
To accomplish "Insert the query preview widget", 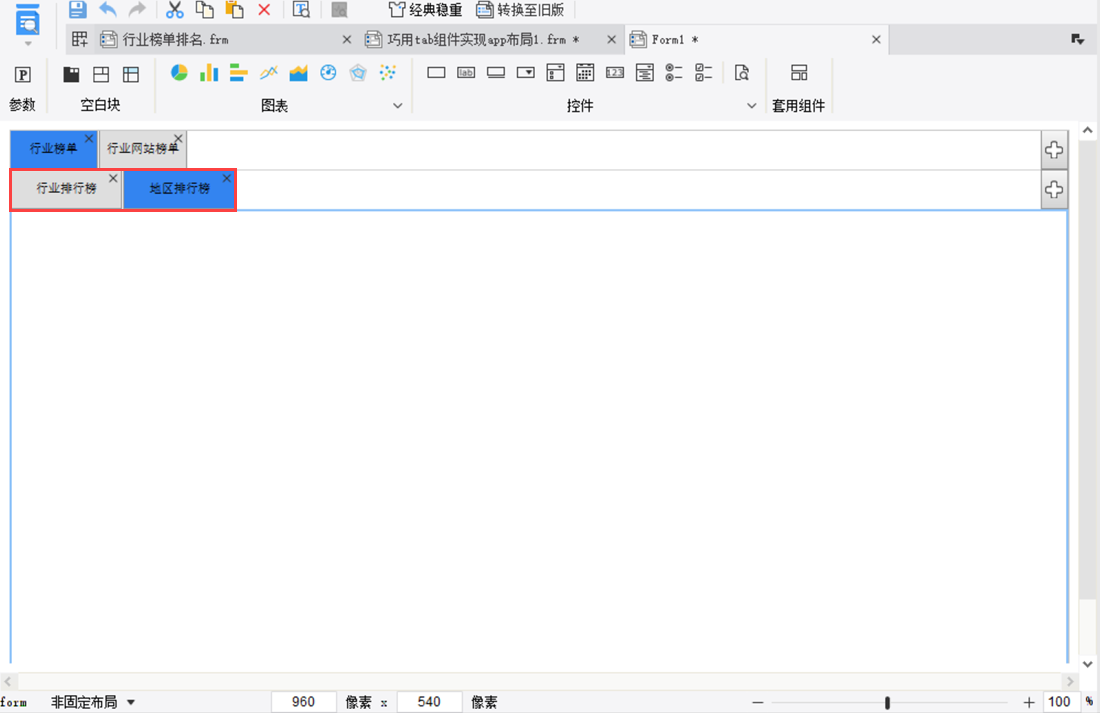I will tap(742, 72).
